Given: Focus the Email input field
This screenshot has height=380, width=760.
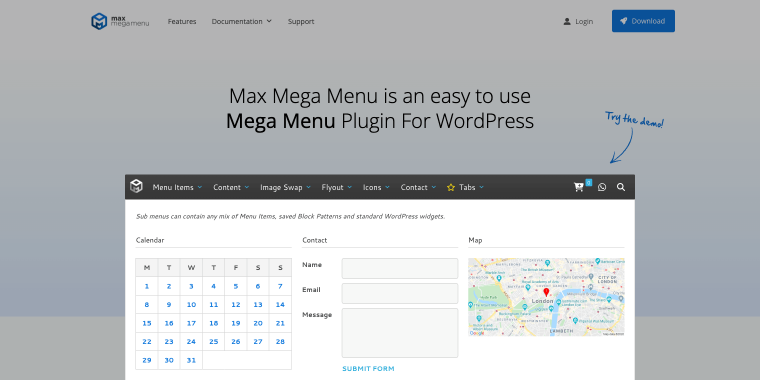Looking at the screenshot, I should [400, 293].
